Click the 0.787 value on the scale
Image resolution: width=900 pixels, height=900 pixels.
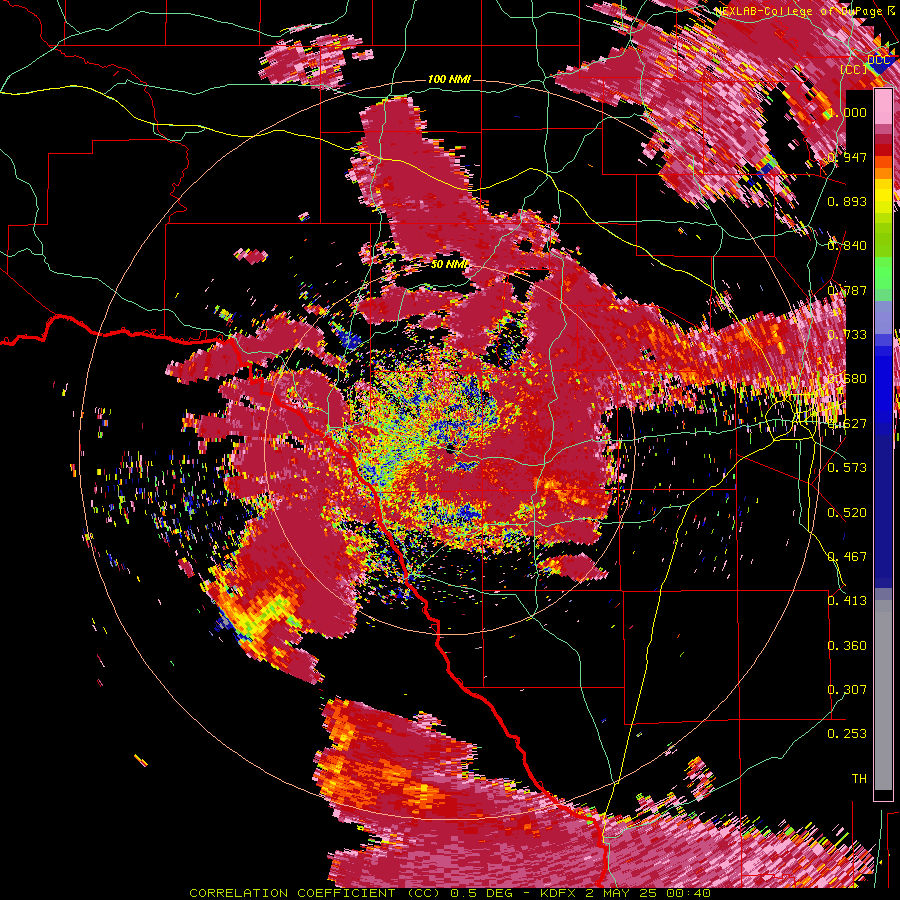click(x=847, y=290)
